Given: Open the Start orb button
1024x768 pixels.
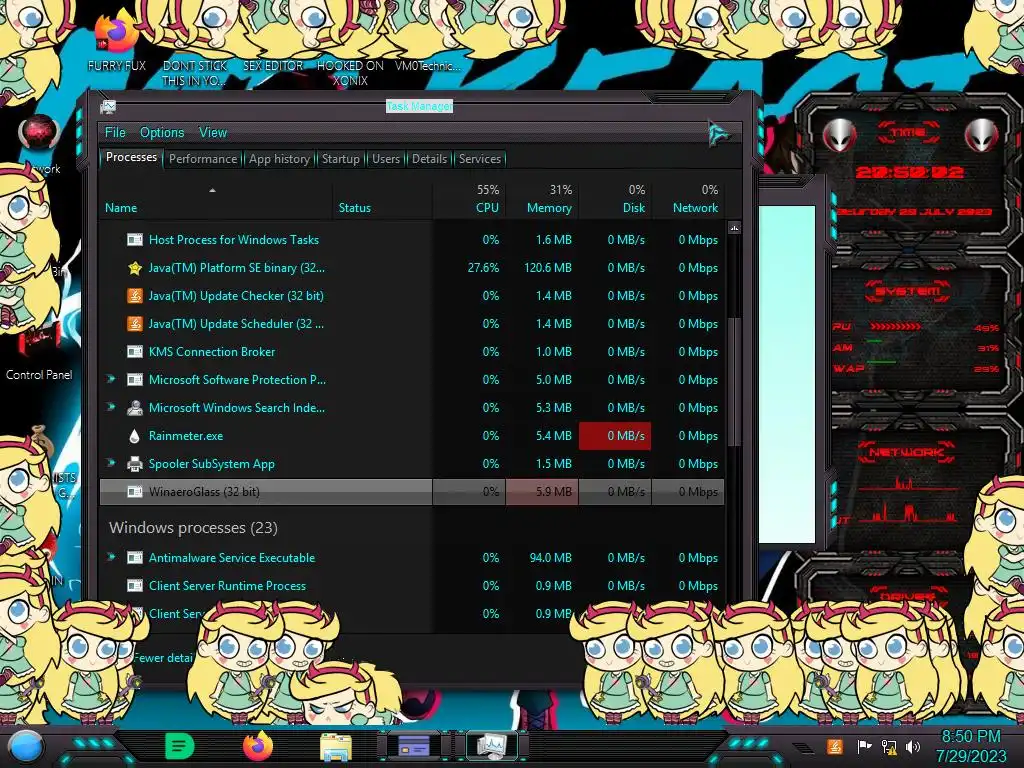Looking at the screenshot, I should (26, 747).
